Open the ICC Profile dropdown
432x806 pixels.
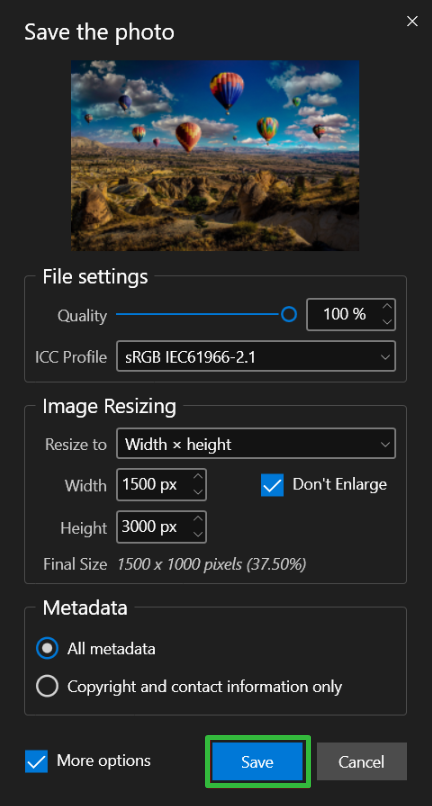(256, 356)
